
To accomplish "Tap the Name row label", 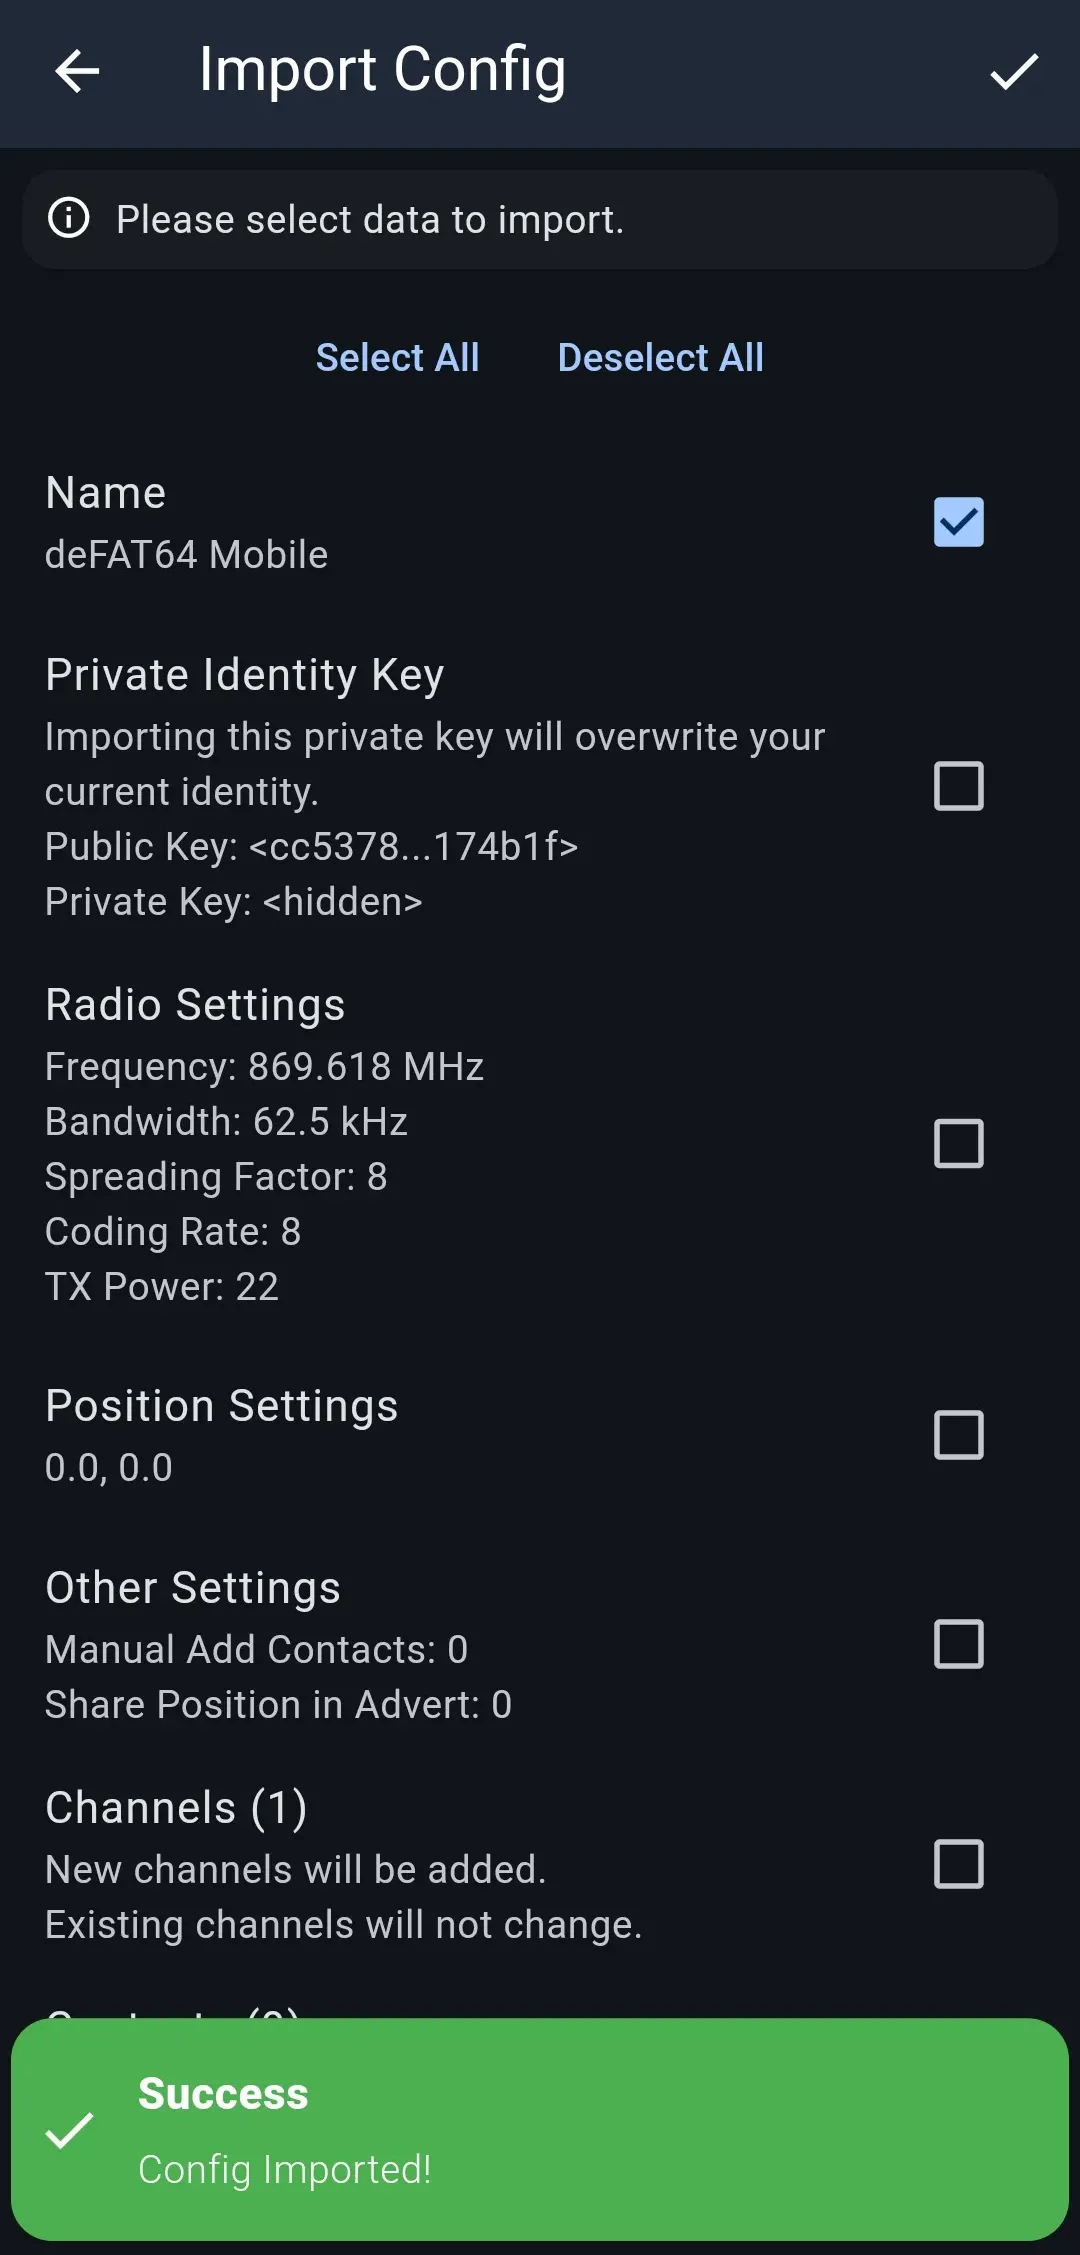I will click(x=106, y=493).
